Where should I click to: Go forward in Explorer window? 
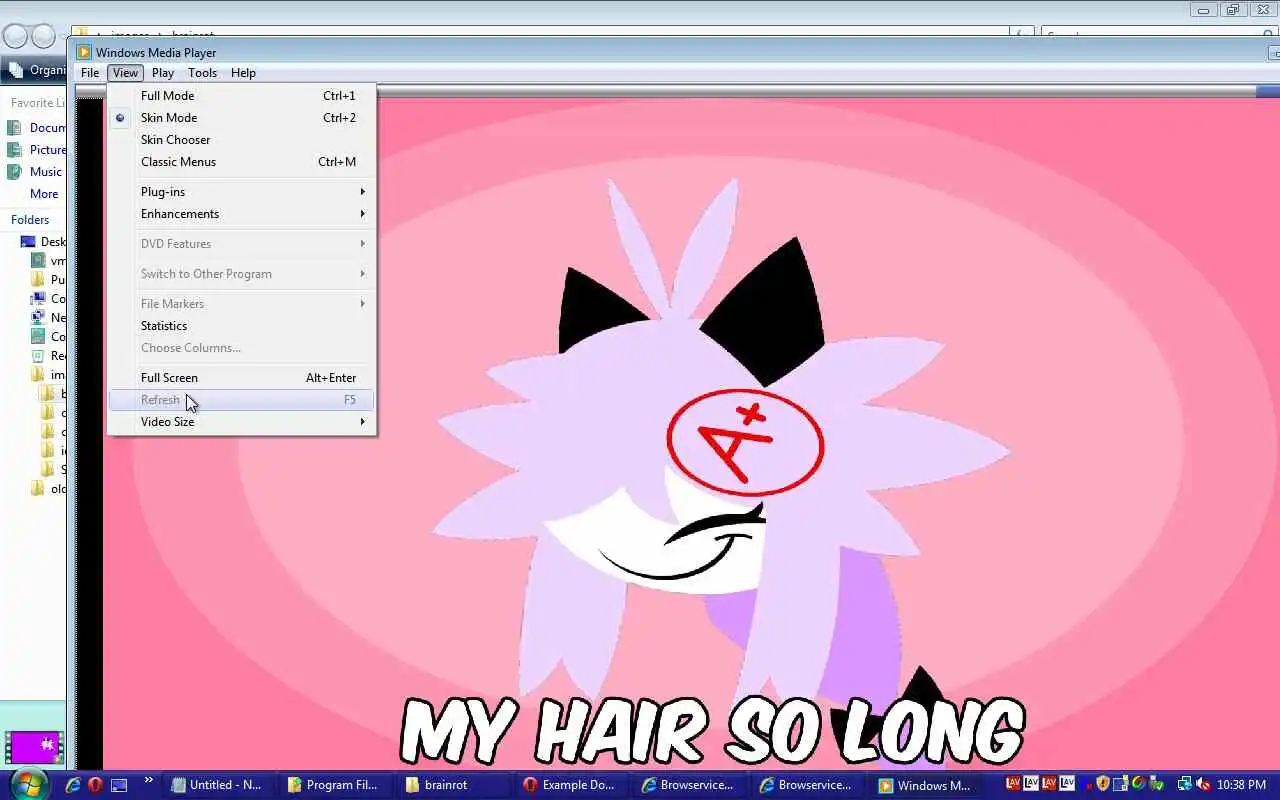44,36
